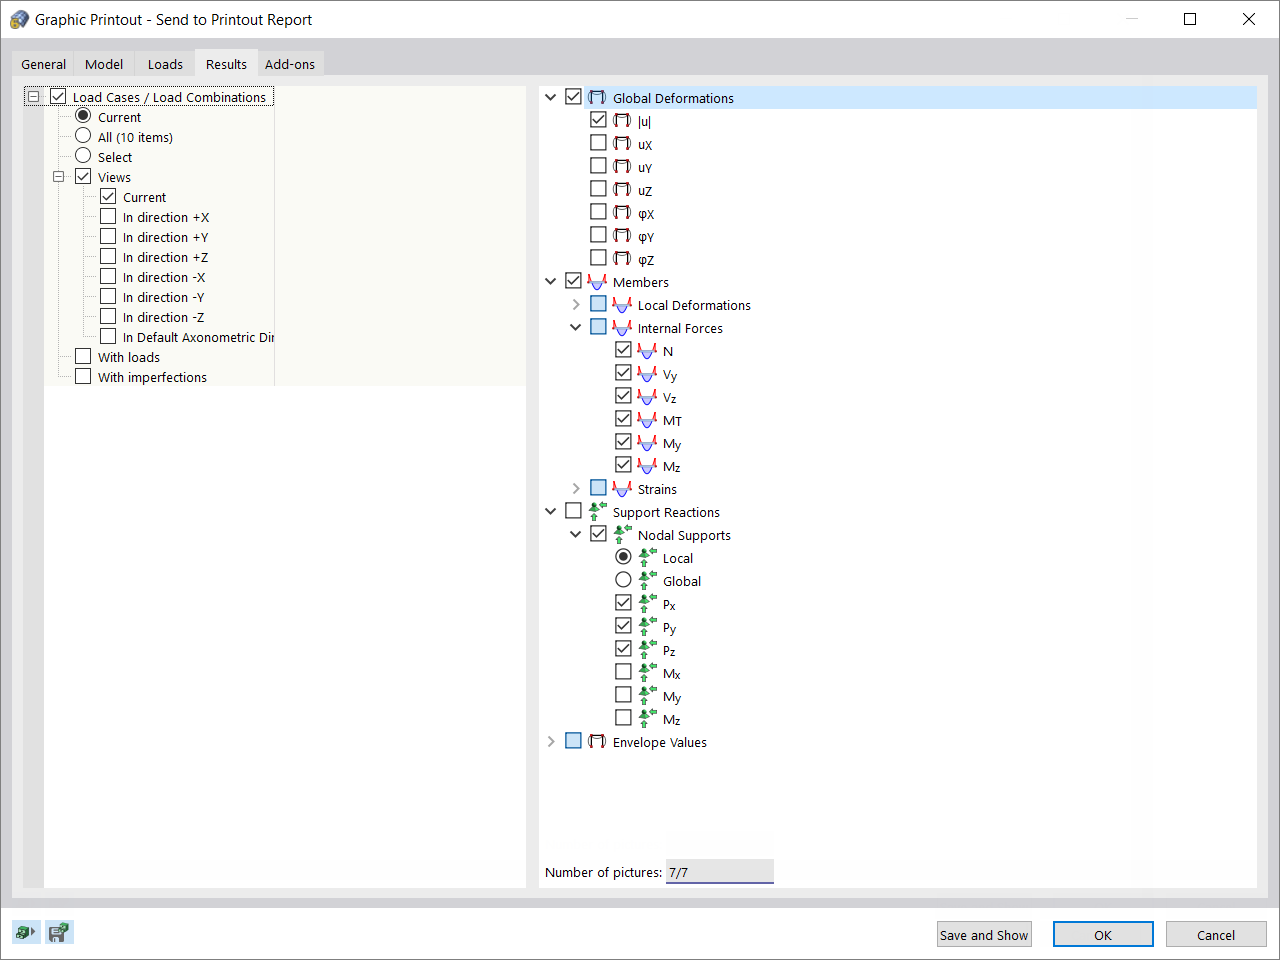Viewport: 1280px width, 960px height.
Task: Click the uY deformation icon
Action: click(622, 166)
